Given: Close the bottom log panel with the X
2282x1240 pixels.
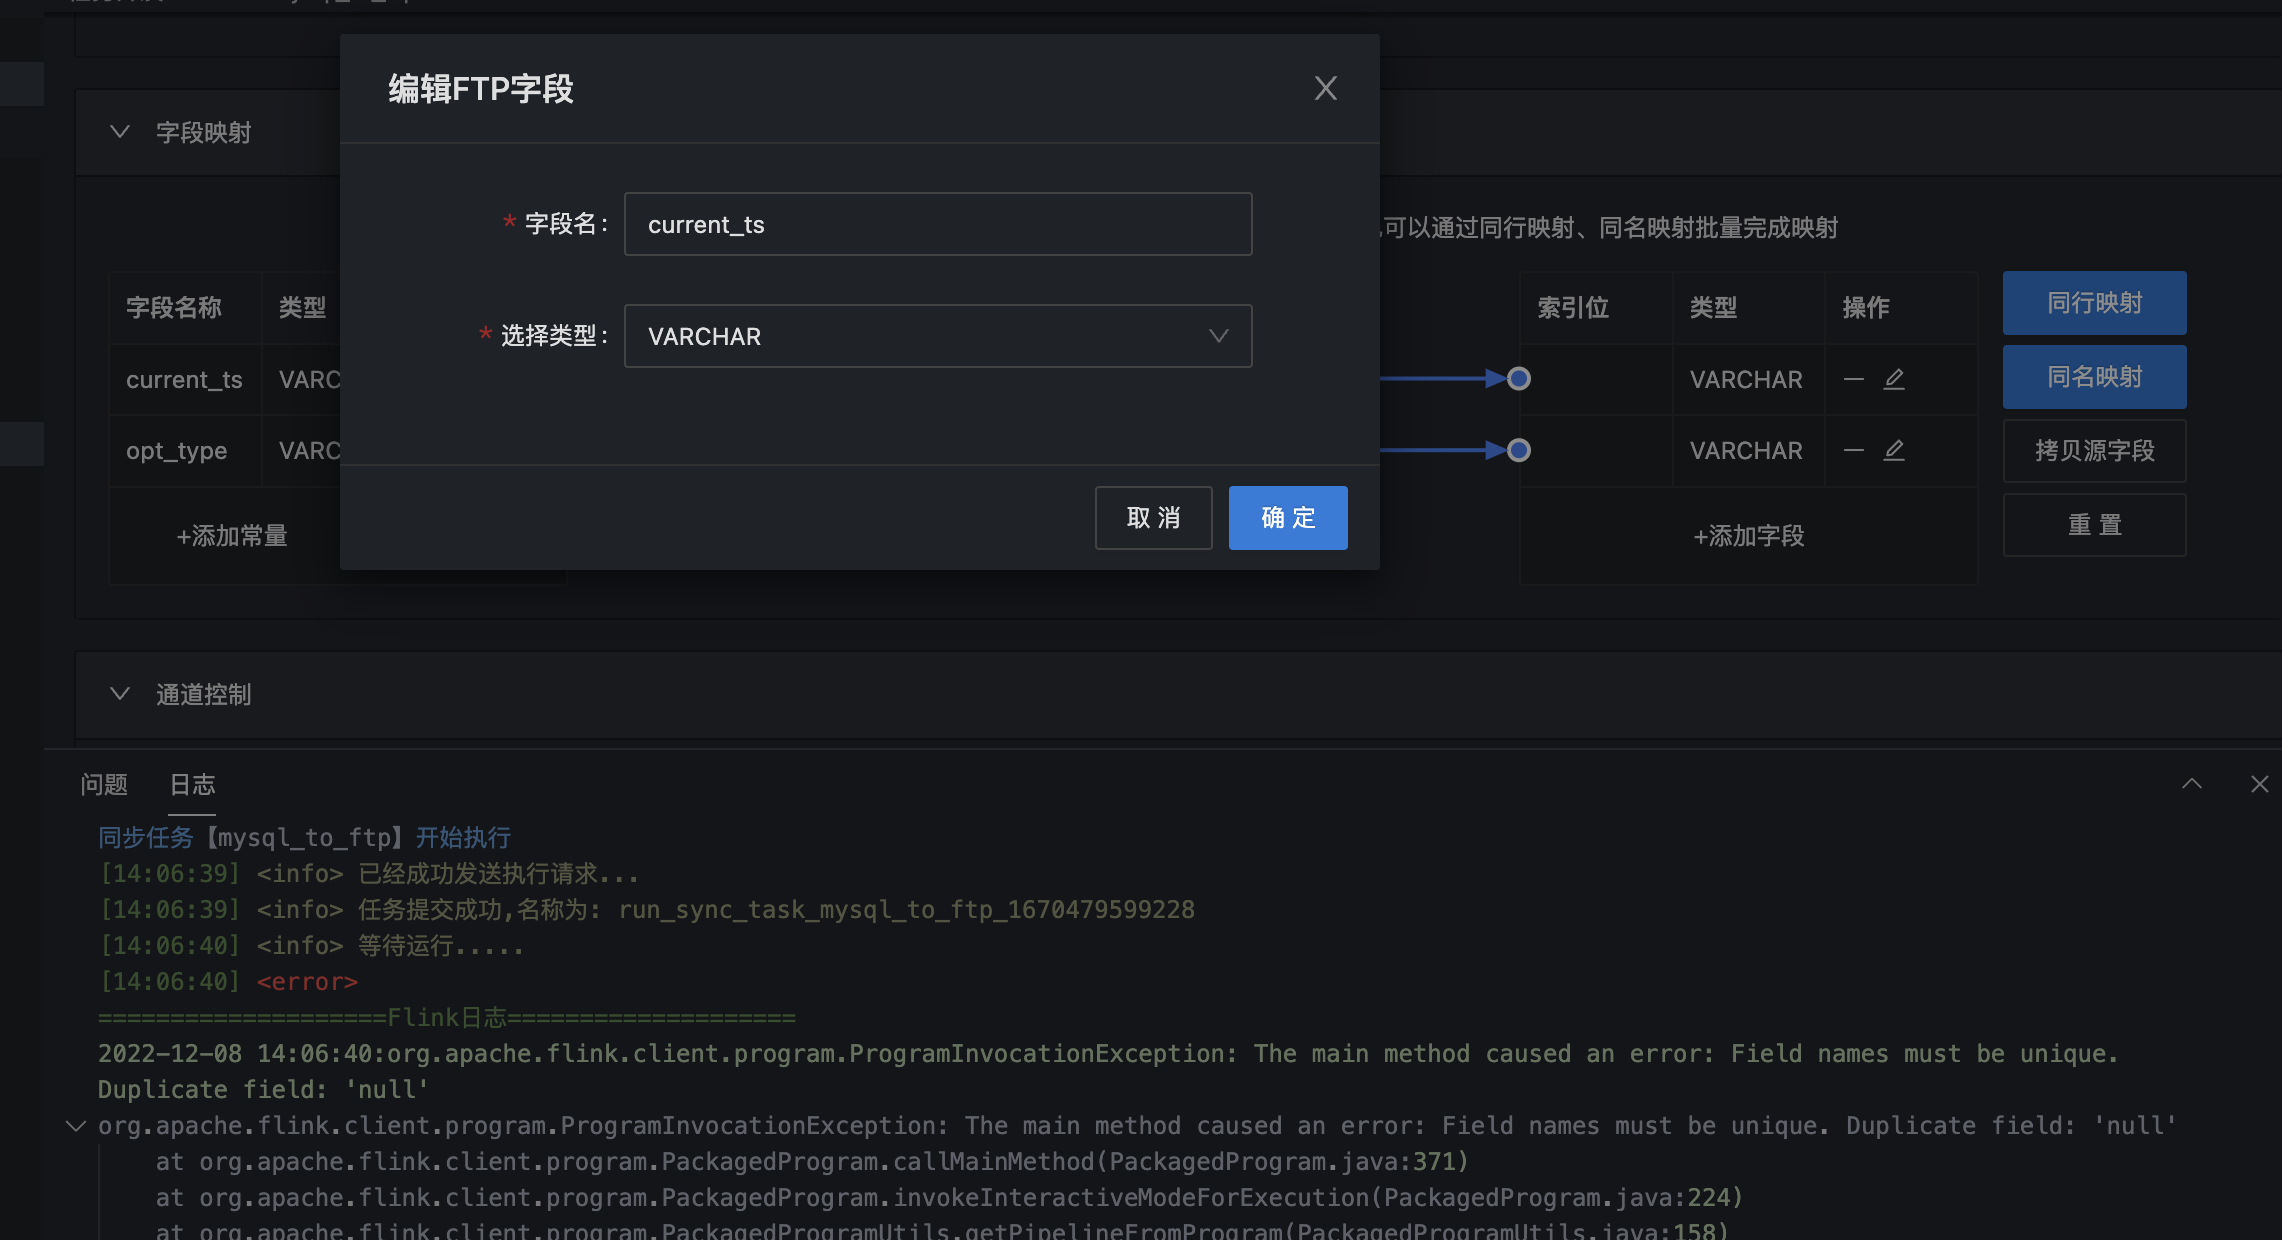Looking at the screenshot, I should point(2259,784).
